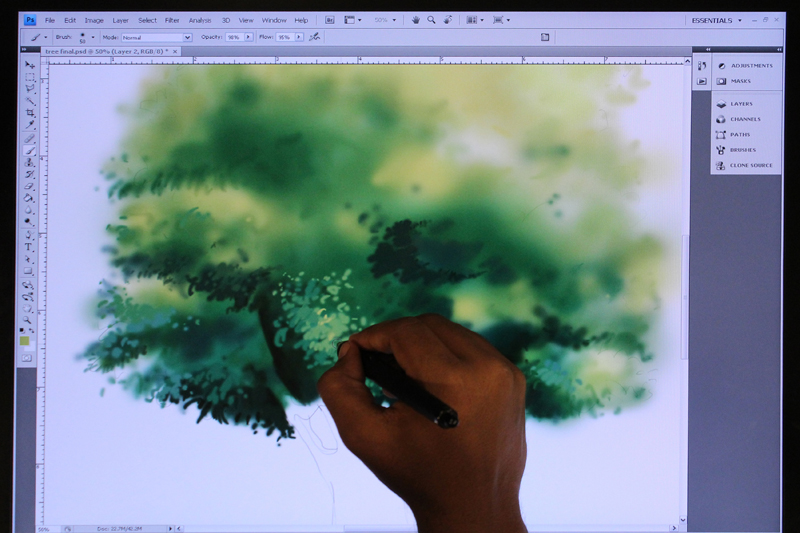Select the Healing Brush tool
The image size is (800, 533).
point(29,138)
